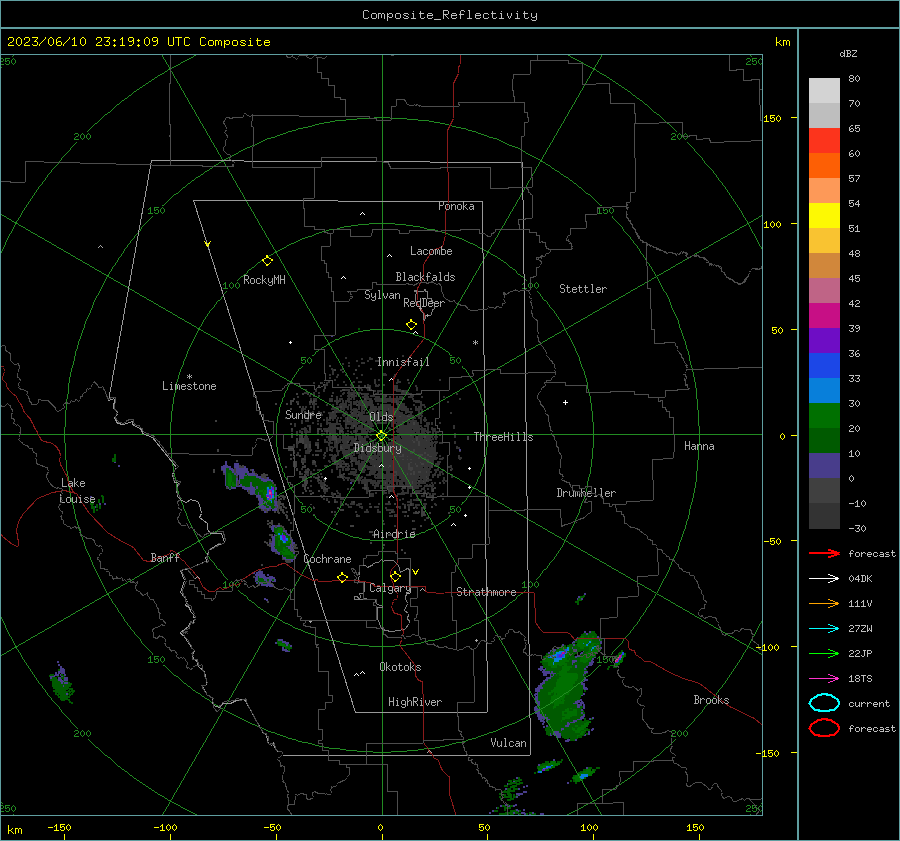Click the Ponoka town label
The height and width of the screenshot is (841, 900).
[x=456, y=206]
